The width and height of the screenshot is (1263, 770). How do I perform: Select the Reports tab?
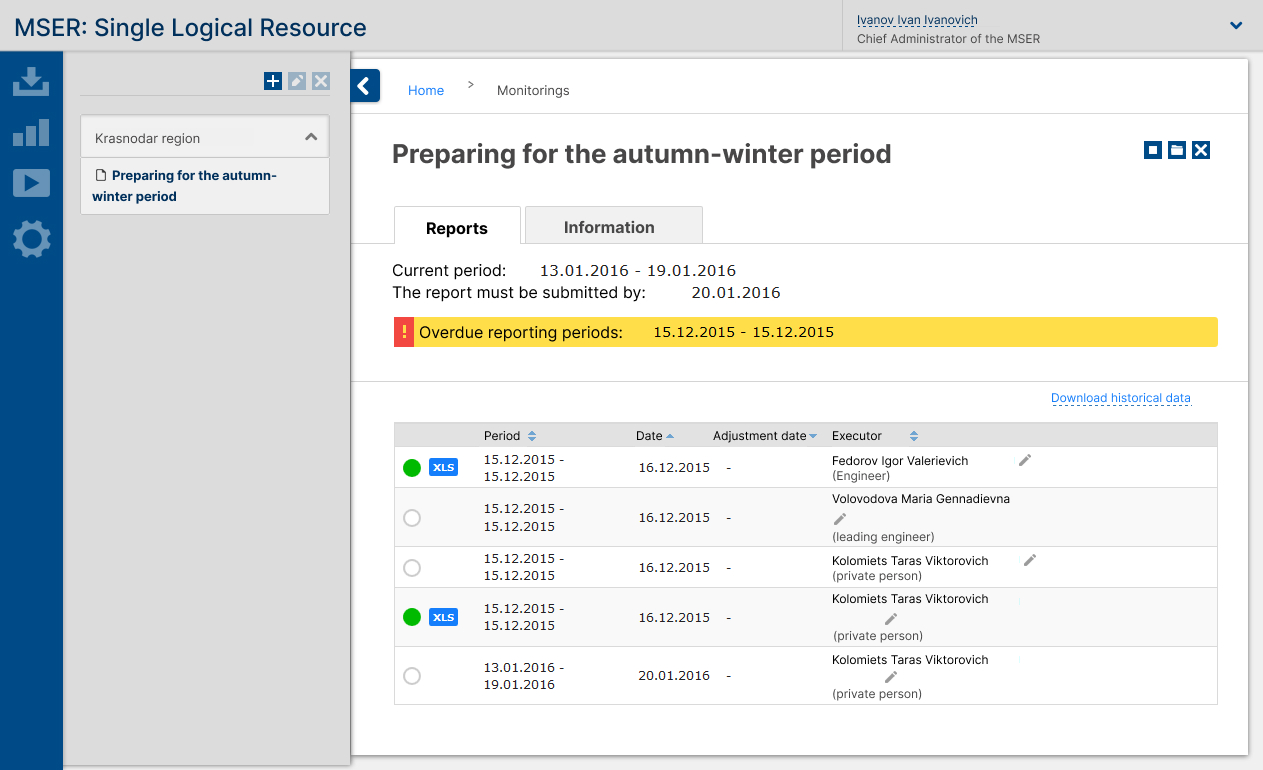(x=457, y=228)
